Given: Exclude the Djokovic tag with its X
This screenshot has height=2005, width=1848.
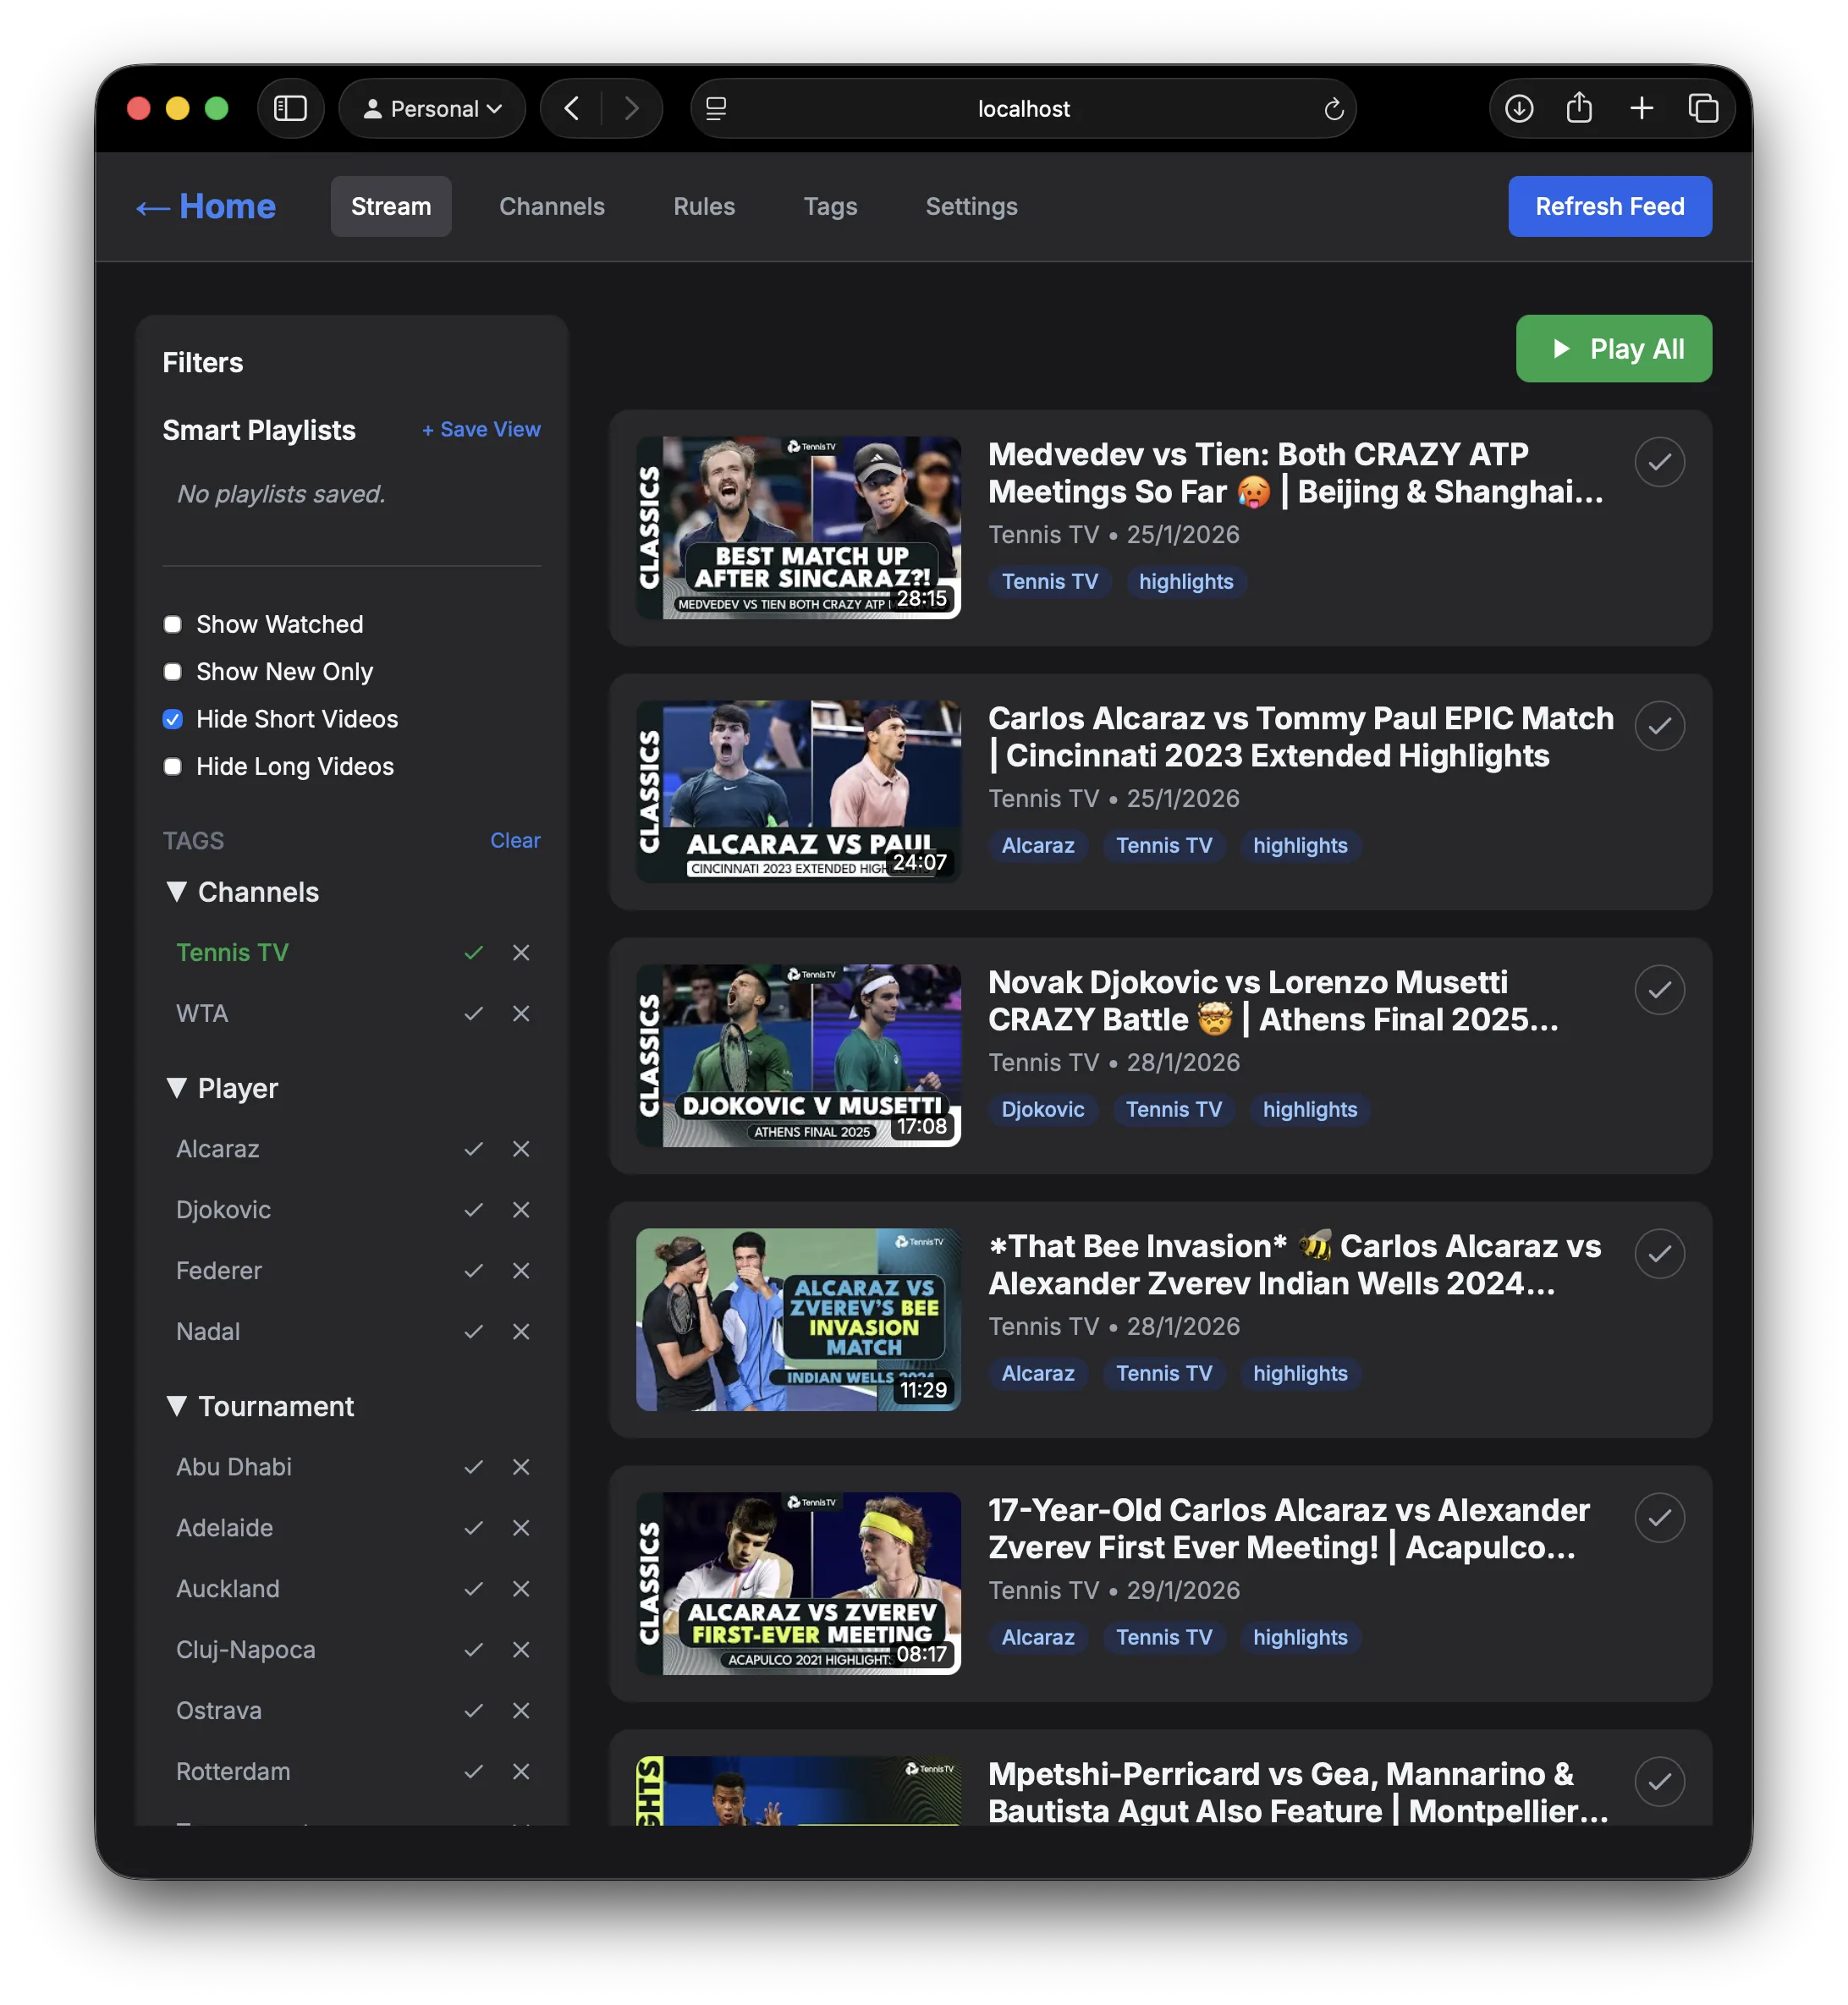Looking at the screenshot, I should [x=521, y=1210].
